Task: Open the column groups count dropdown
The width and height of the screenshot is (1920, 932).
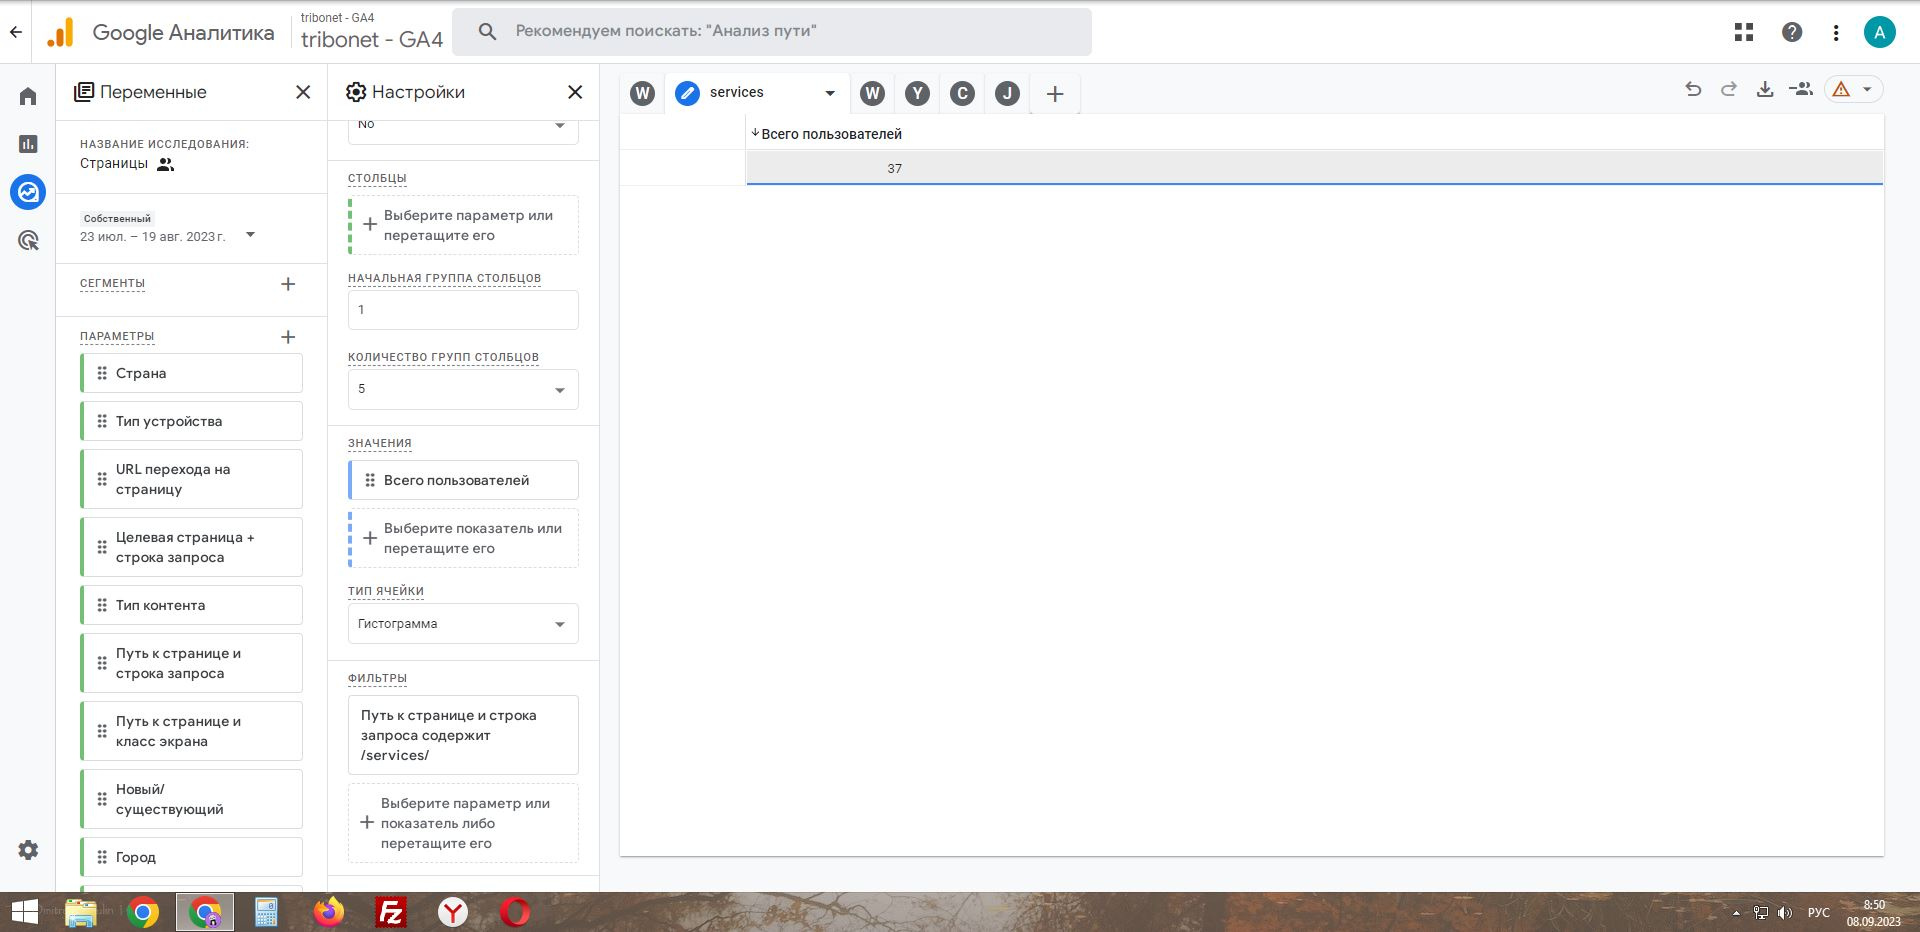Action: click(x=463, y=389)
